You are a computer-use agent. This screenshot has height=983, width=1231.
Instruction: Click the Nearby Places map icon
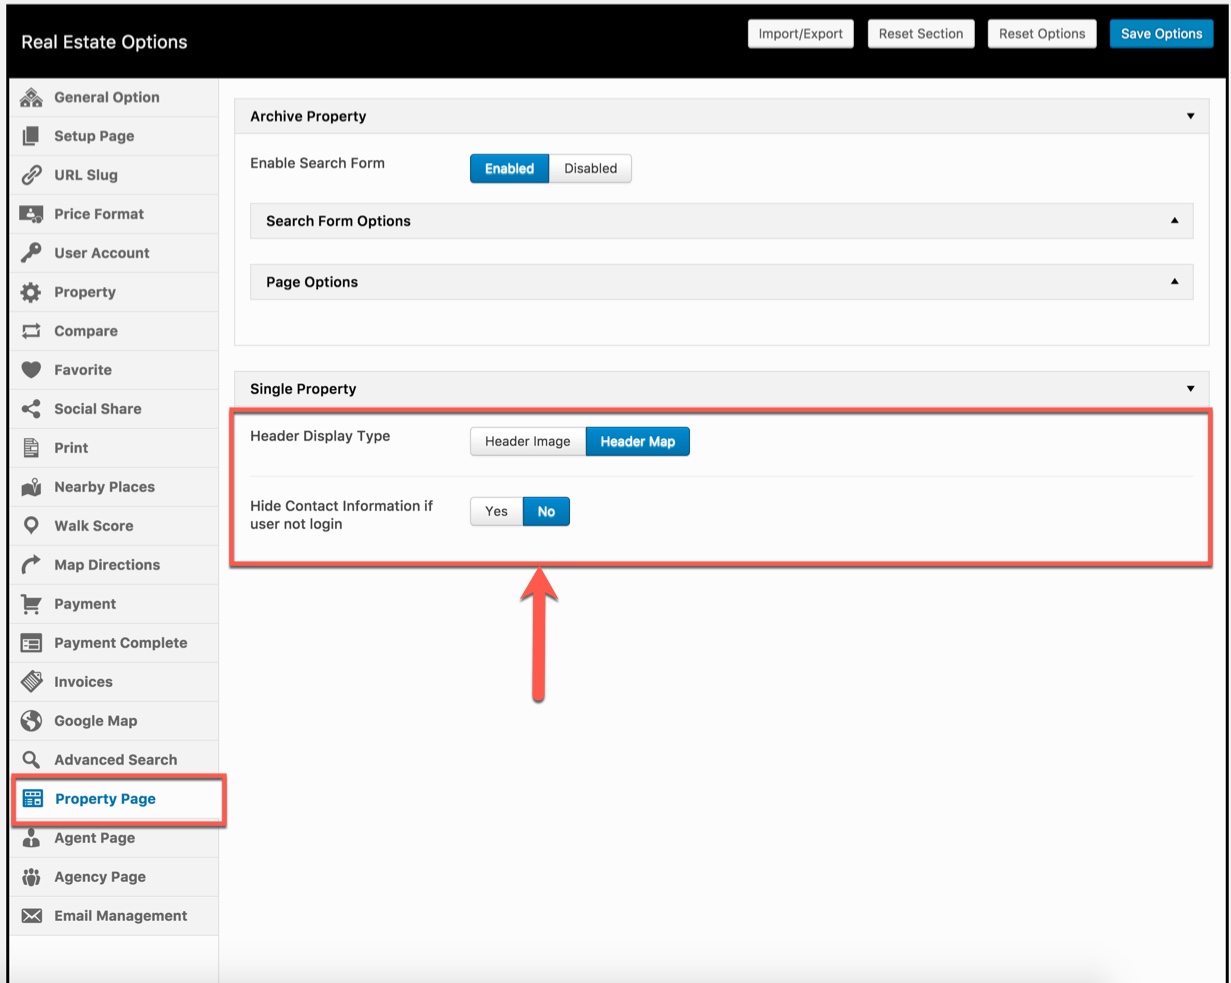click(x=31, y=487)
